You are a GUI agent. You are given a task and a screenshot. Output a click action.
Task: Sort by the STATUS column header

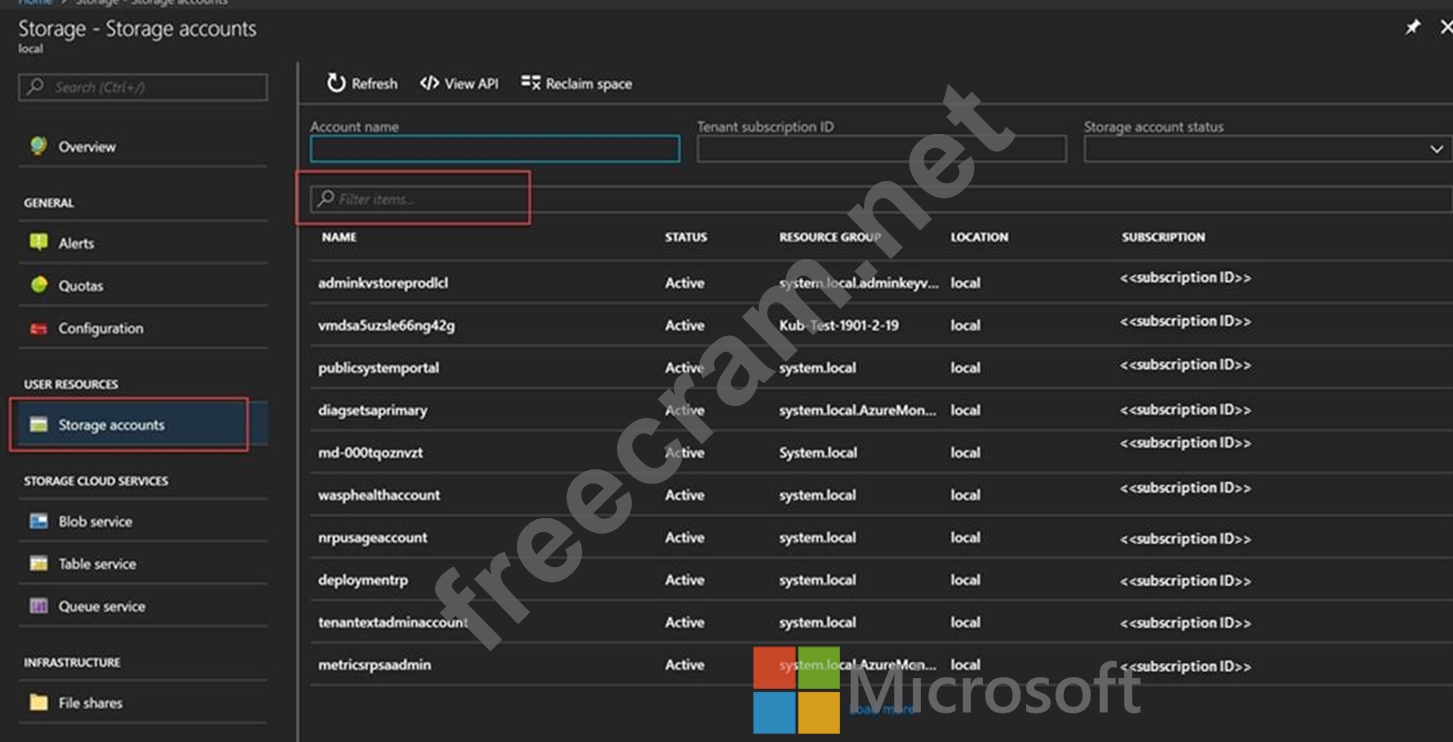pos(686,237)
